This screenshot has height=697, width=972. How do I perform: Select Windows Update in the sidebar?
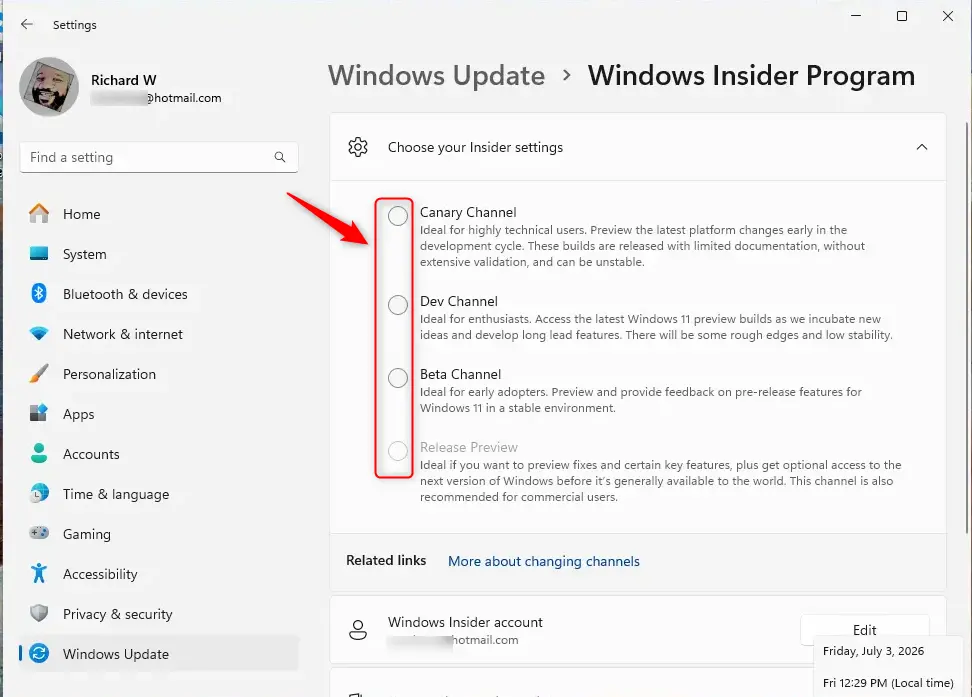click(x=159, y=654)
